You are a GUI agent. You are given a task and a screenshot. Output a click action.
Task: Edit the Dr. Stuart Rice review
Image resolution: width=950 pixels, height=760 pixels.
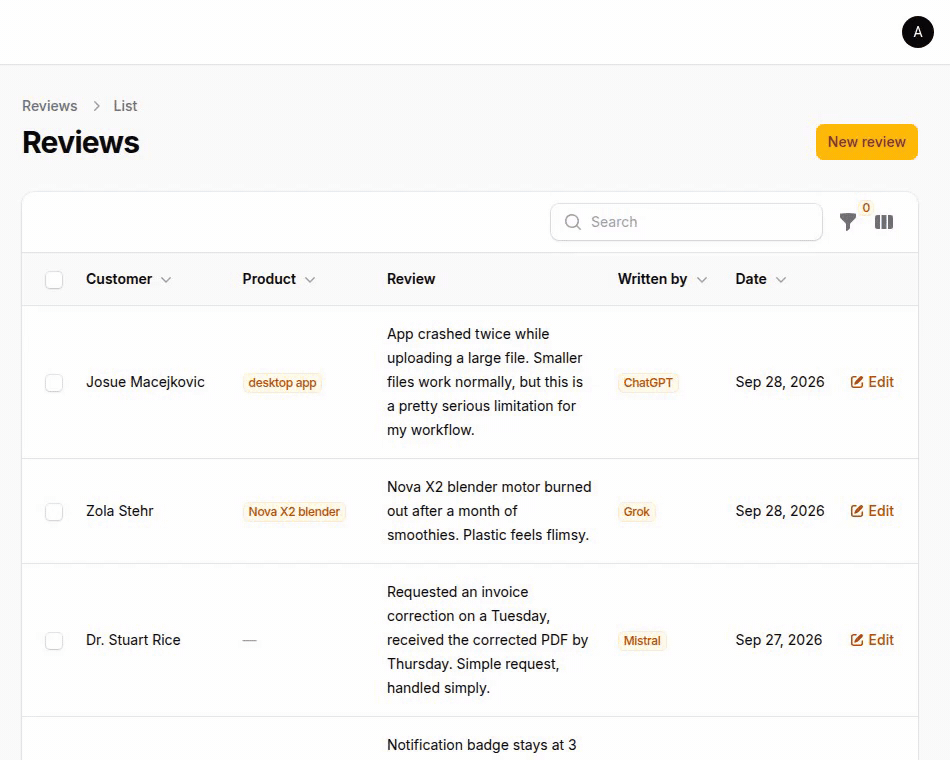click(x=872, y=640)
